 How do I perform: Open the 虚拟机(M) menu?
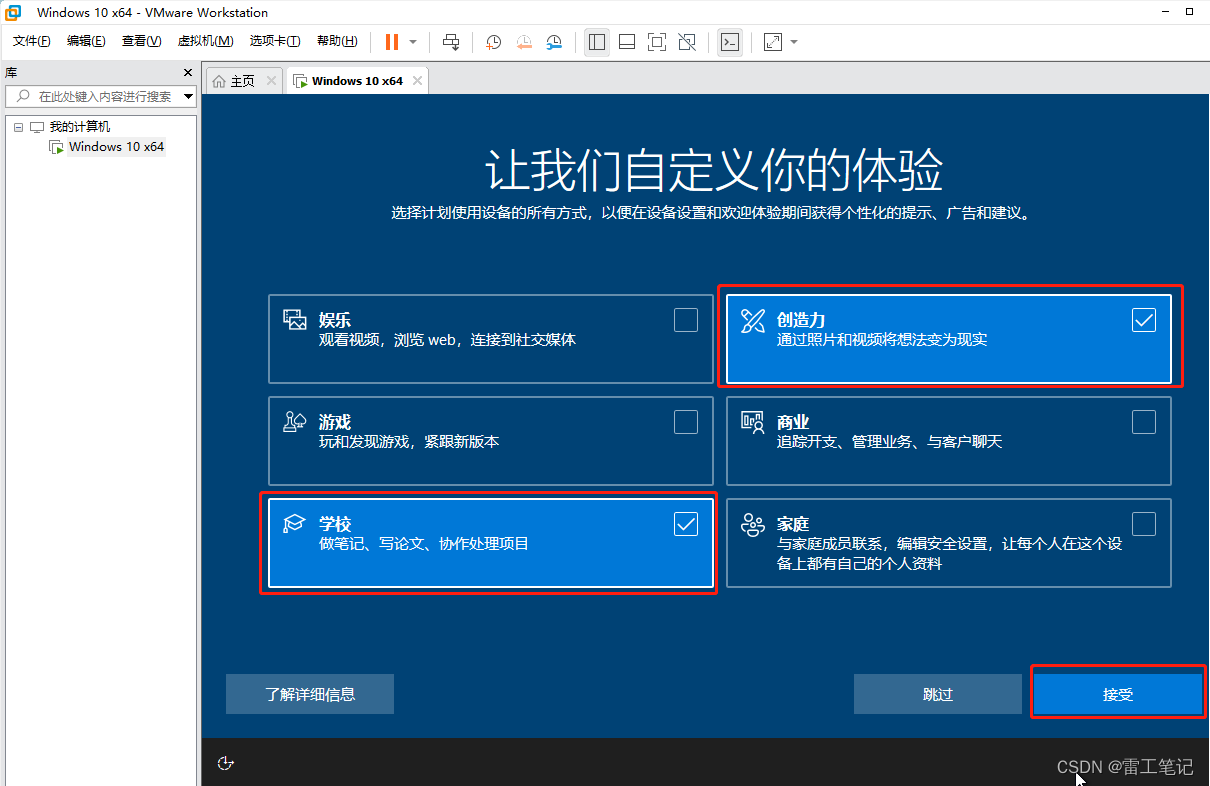(205, 41)
